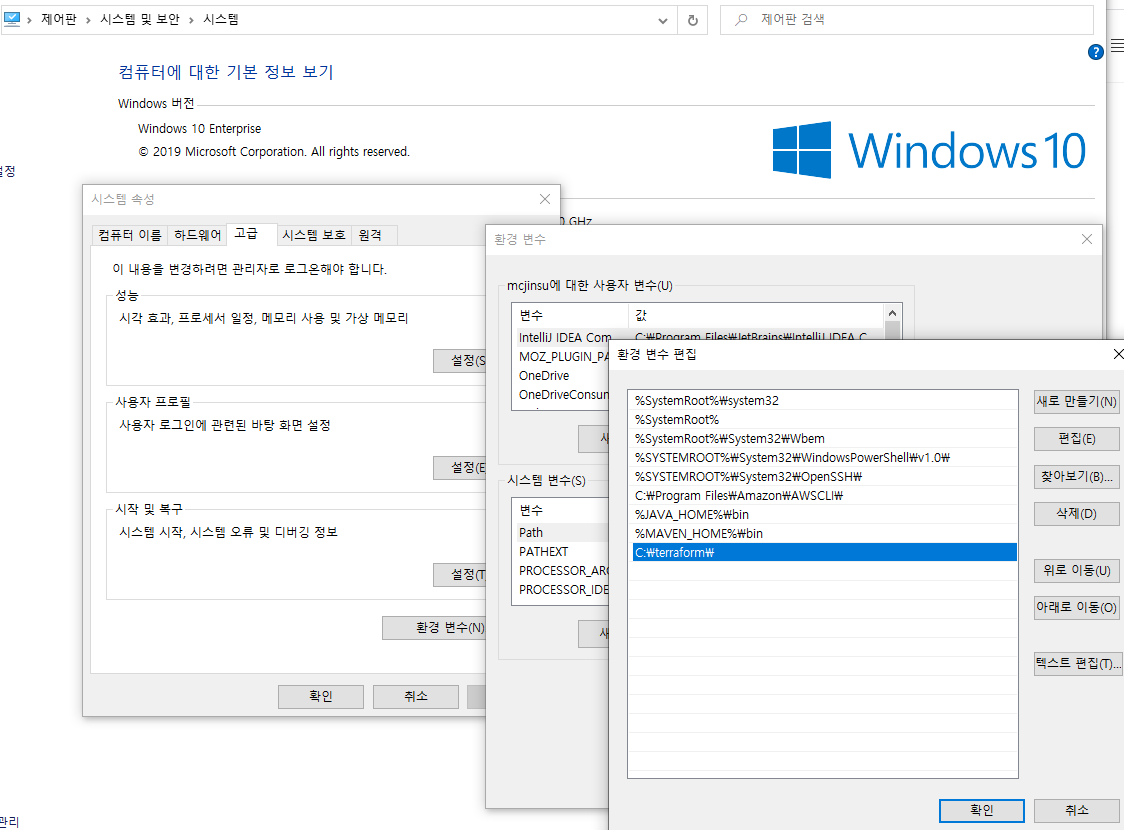Click 편집(E) button
Image resolution: width=1124 pixels, height=830 pixels.
tap(1077, 439)
